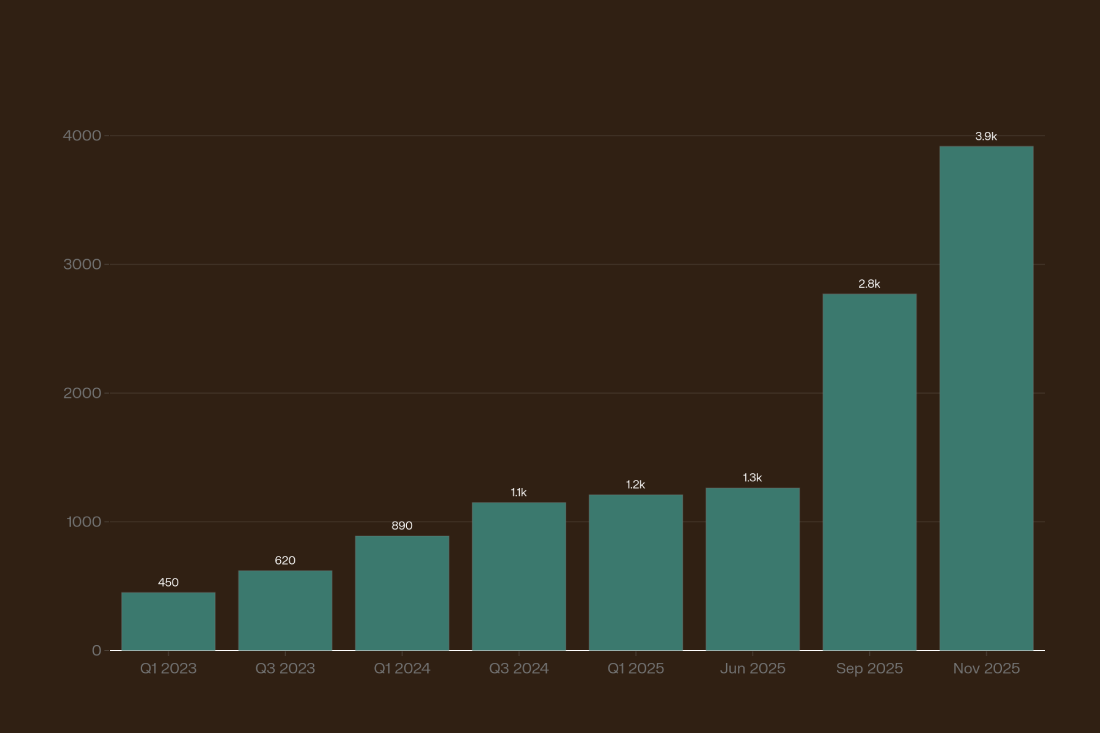Viewport: 1100px width, 733px height.
Task: Click the Sep 2025 bar
Action: click(x=869, y=472)
